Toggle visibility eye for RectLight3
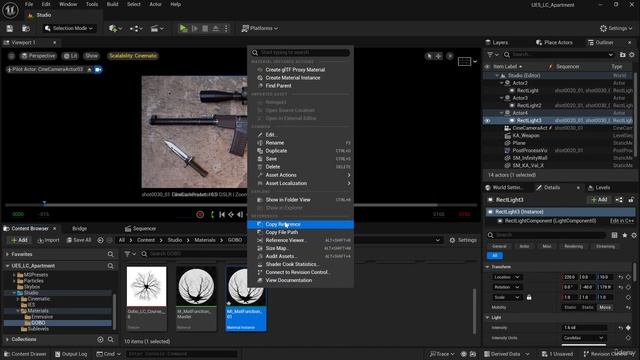Image resolution: width=640 pixels, height=360 pixels. coord(487,121)
